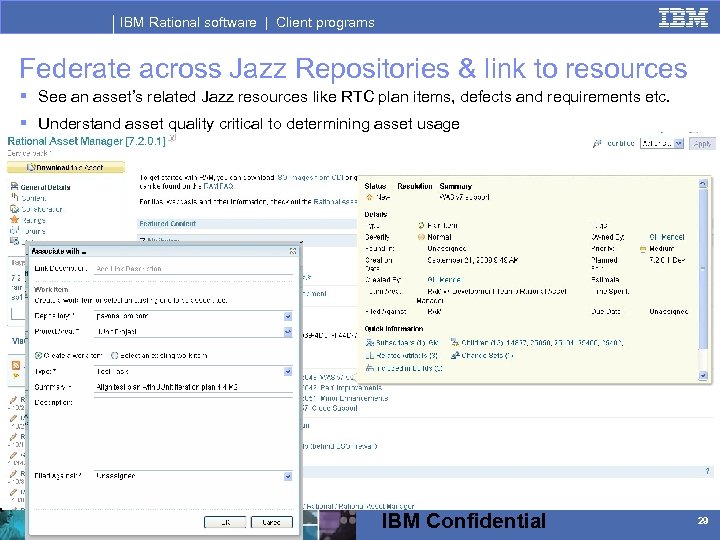Viewport: 720px width, 540px height.
Task: Click the Minor Enhancements row text
Action: point(354,398)
